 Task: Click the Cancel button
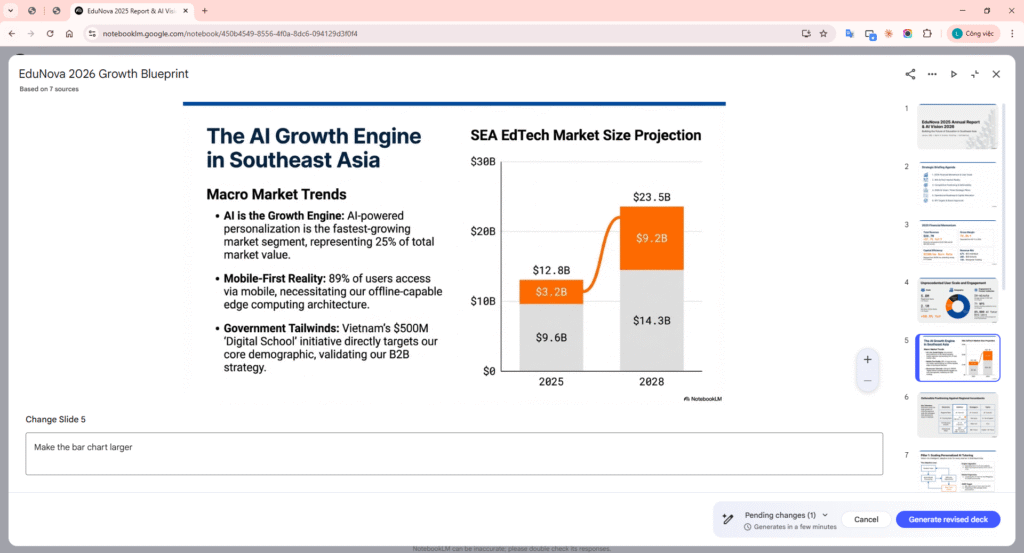(865, 519)
